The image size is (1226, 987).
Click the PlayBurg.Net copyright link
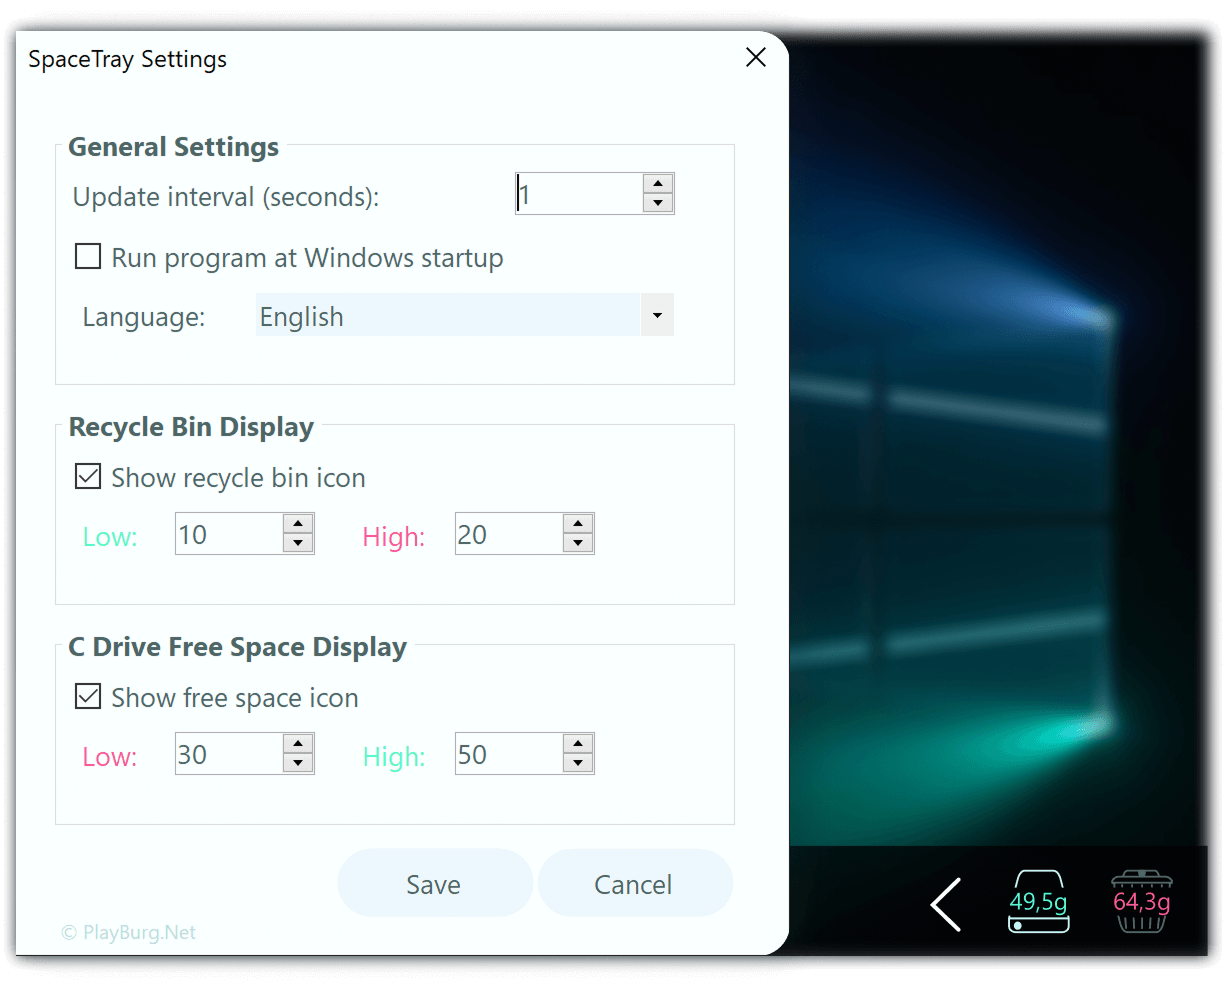[x=129, y=932]
